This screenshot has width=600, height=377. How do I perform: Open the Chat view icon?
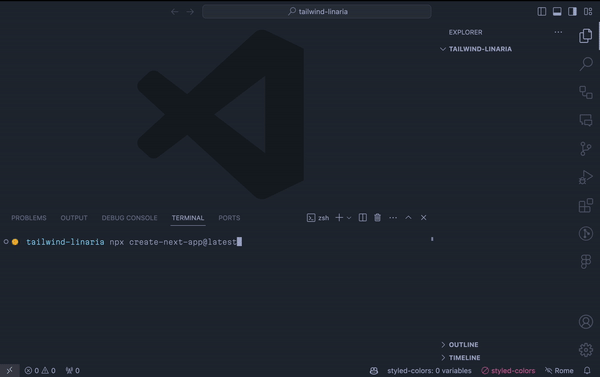point(585,120)
